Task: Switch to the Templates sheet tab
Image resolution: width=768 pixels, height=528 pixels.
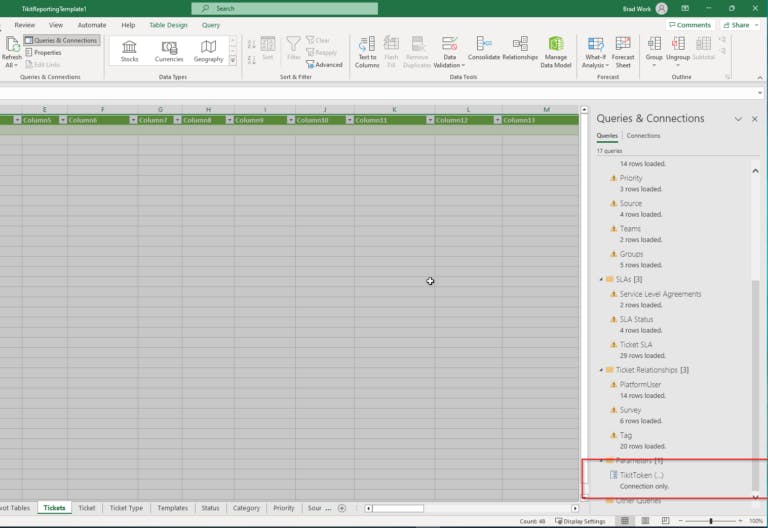Action: [x=172, y=508]
